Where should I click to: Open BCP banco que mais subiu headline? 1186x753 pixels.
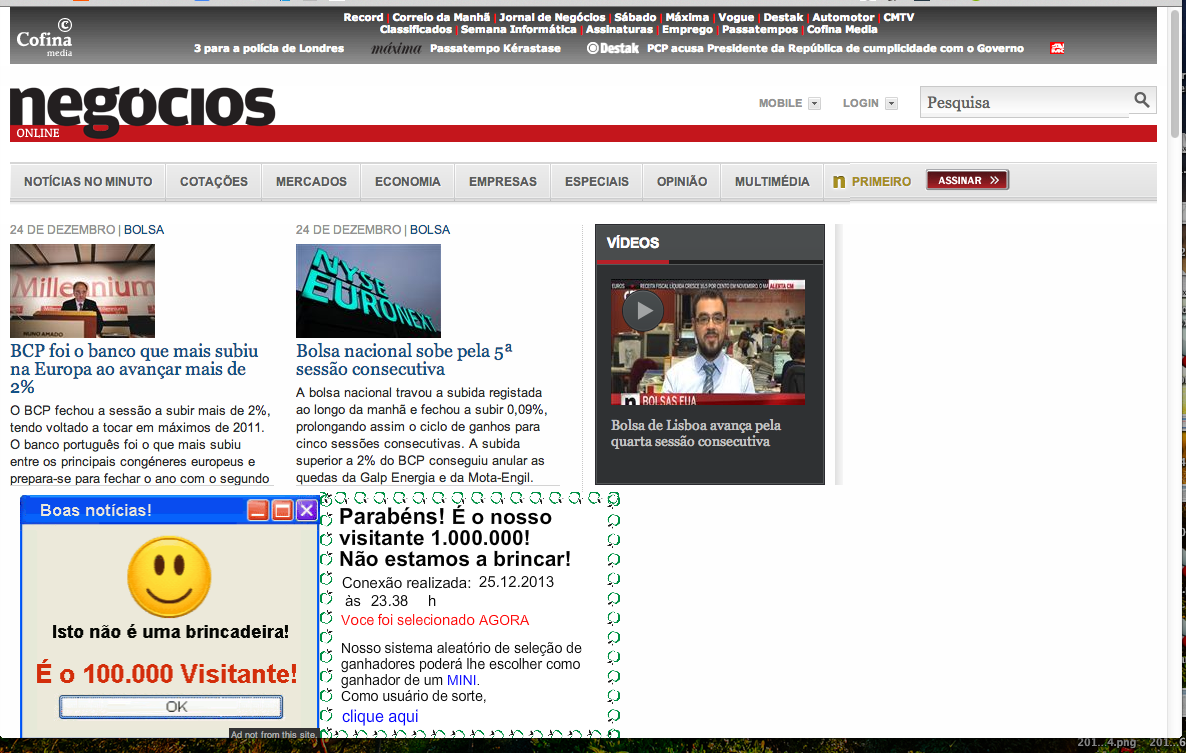tap(135, 369)
